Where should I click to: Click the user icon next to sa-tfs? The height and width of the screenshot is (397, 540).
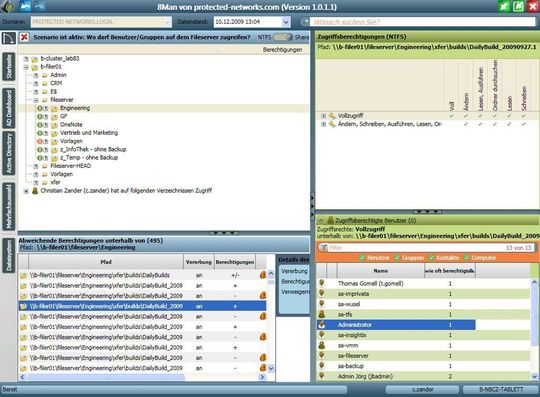[322, 314]
